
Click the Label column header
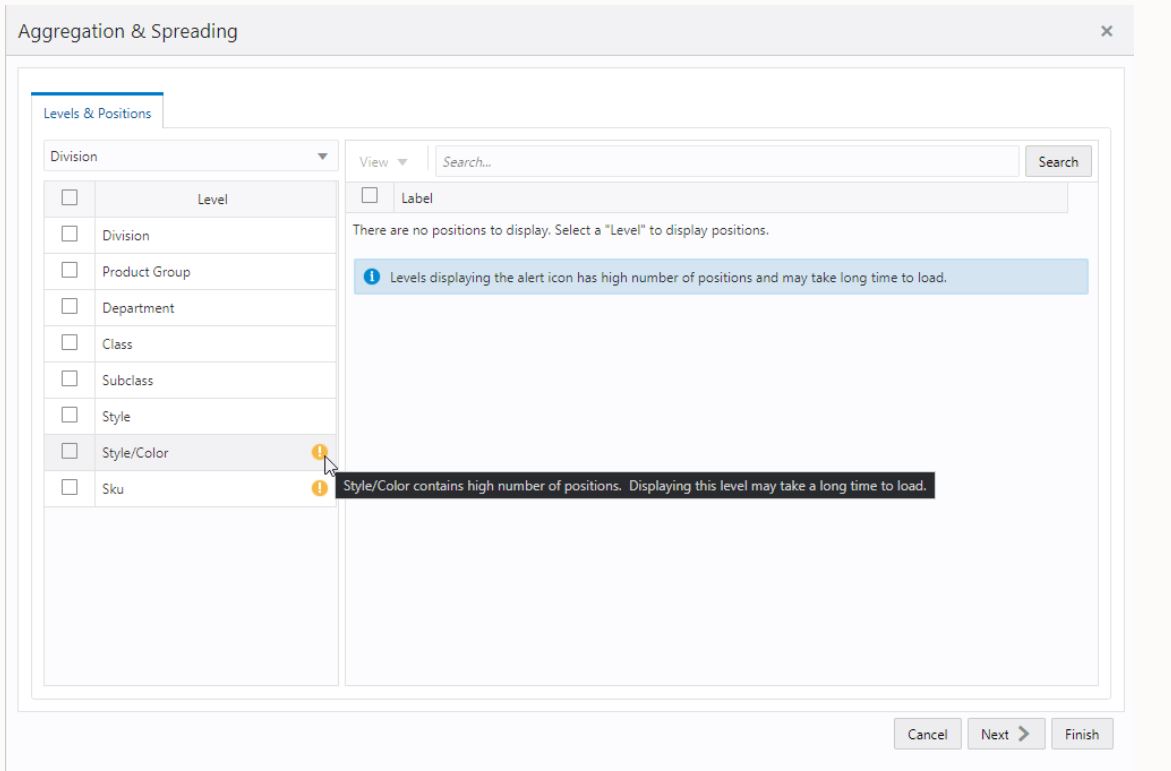(730, 198)
